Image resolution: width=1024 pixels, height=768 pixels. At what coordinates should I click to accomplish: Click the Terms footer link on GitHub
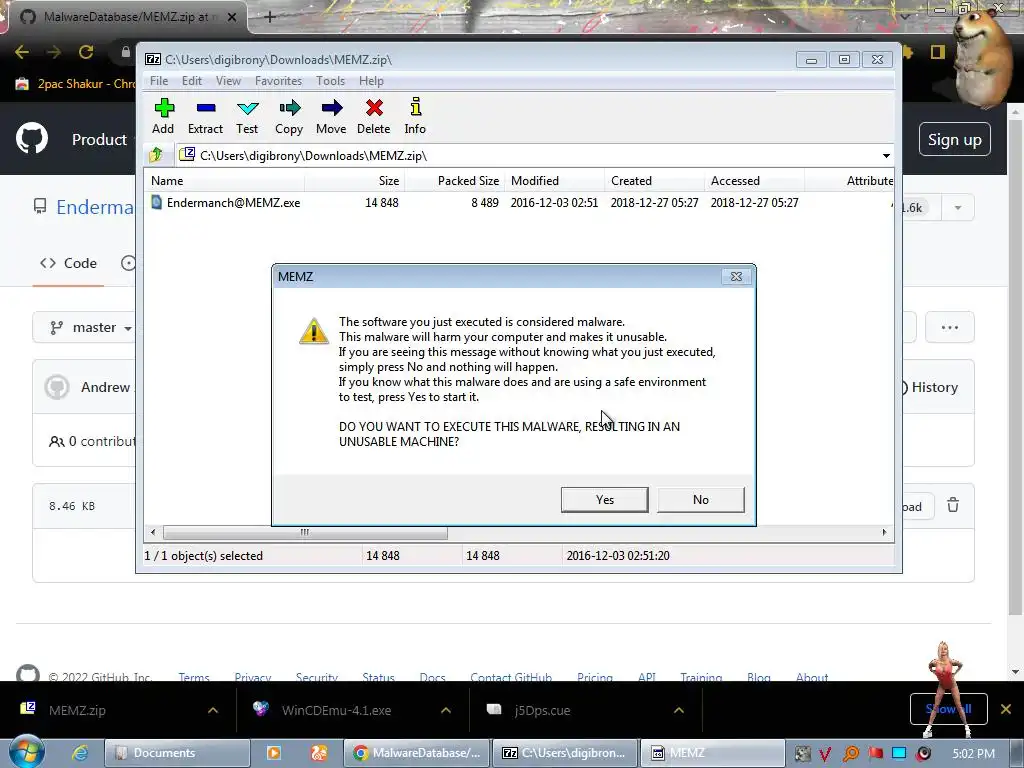pos(194,677)
